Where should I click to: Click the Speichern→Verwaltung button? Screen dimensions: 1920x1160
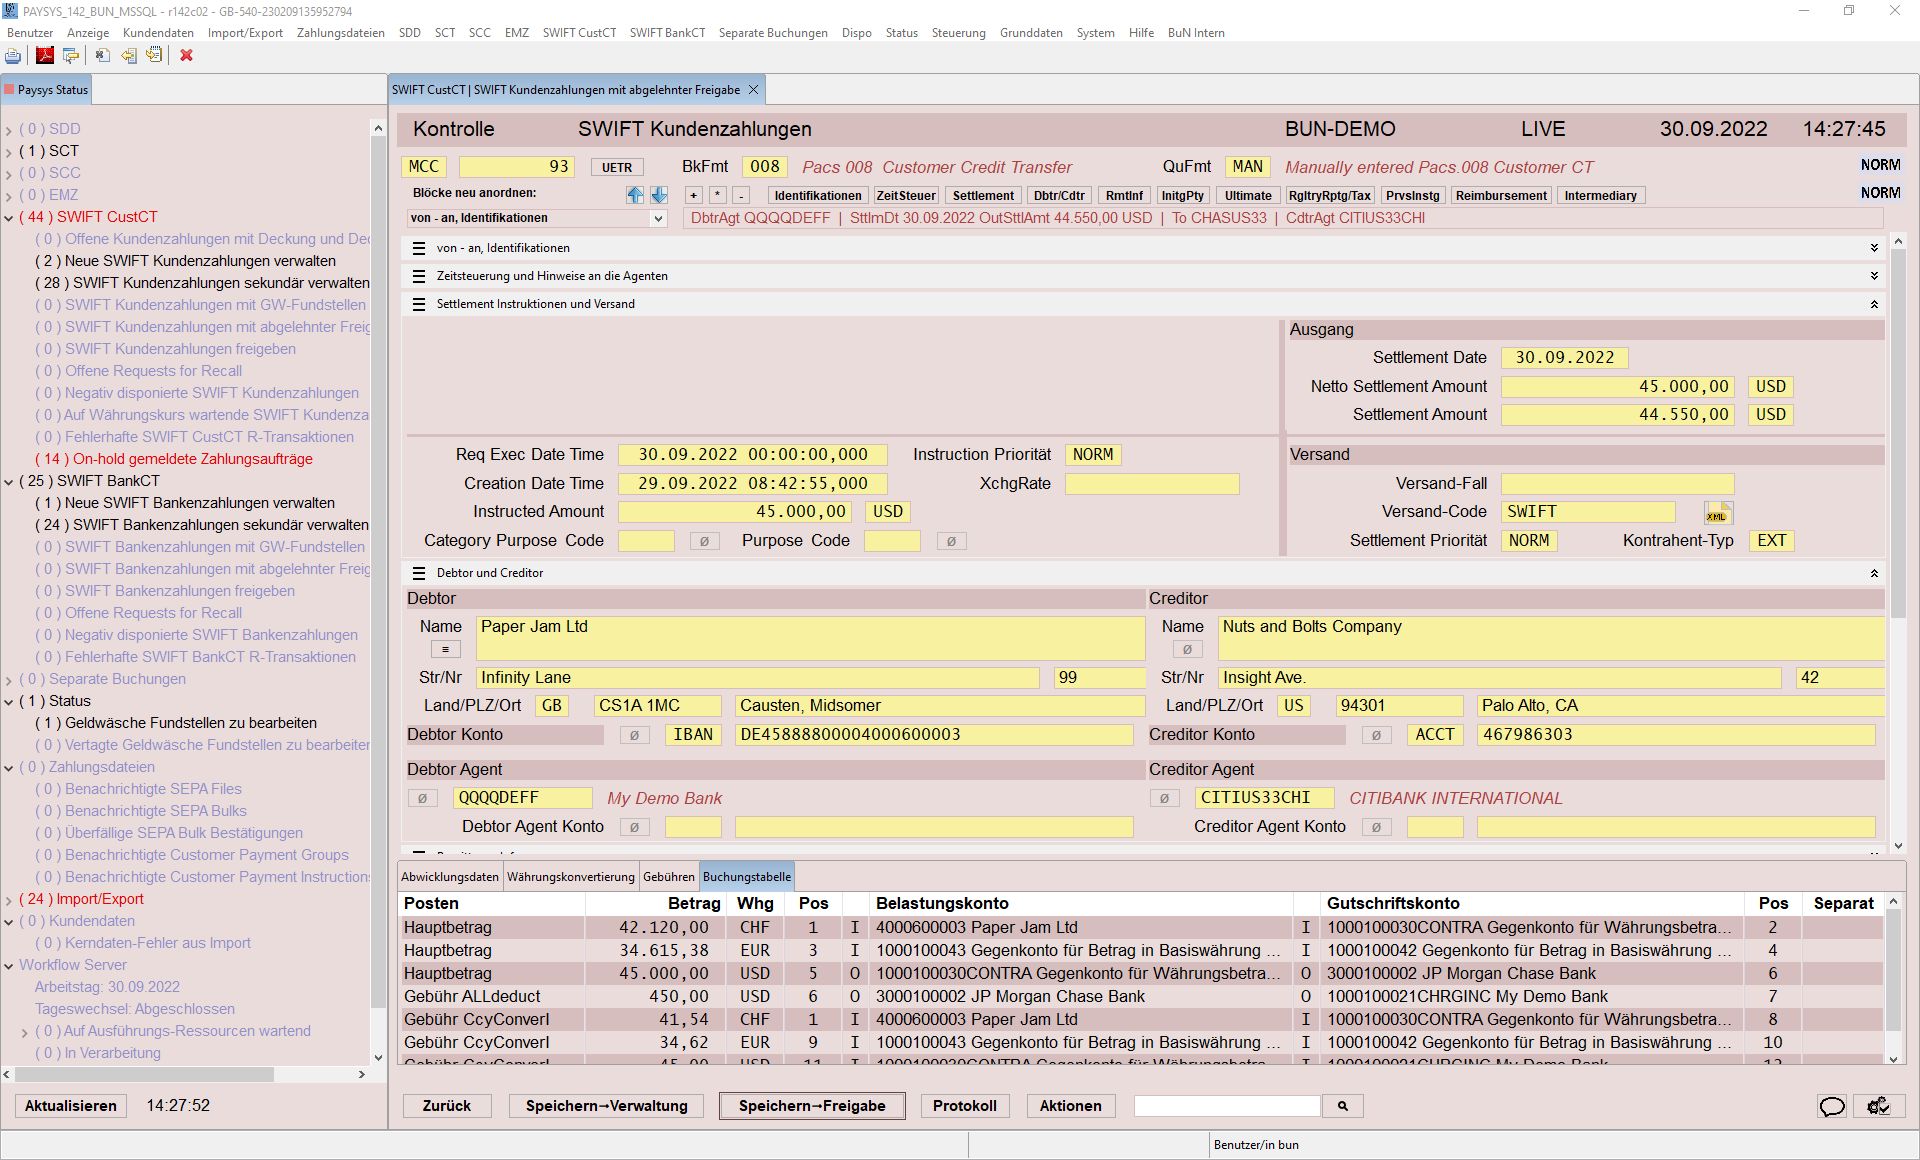(x=606, y=1106)
